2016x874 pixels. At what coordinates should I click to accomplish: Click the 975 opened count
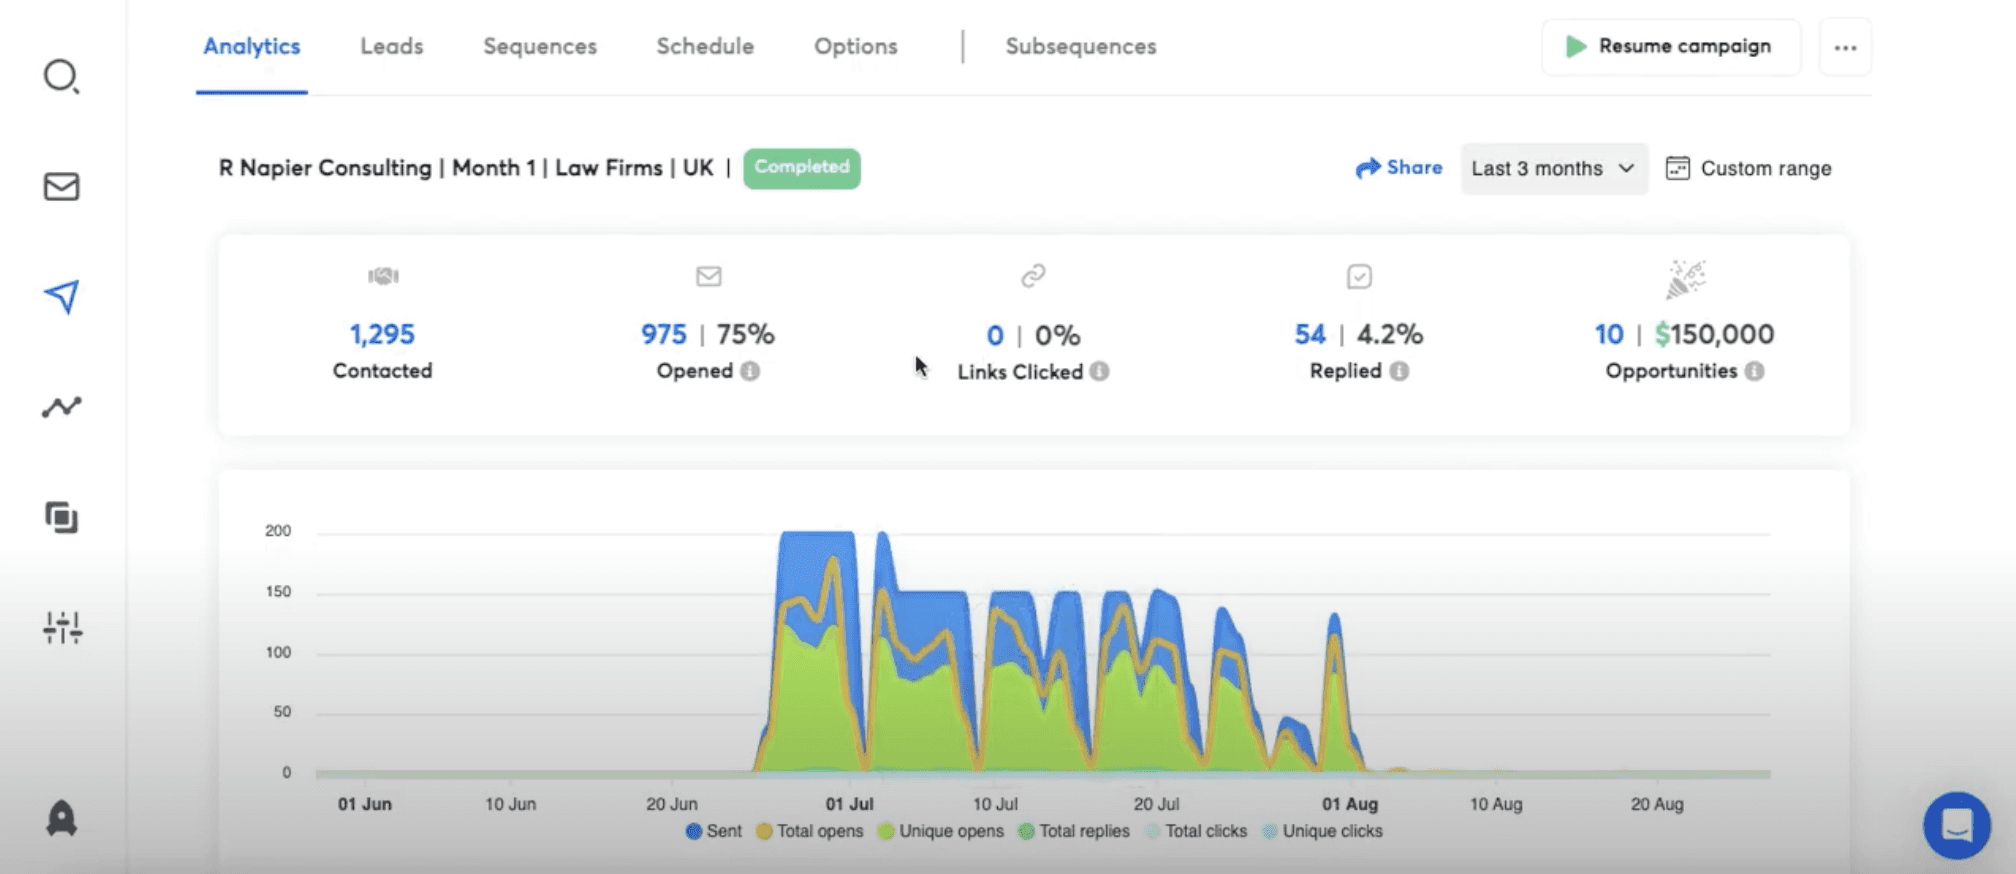pyautogui.click(x=664, y=334)
